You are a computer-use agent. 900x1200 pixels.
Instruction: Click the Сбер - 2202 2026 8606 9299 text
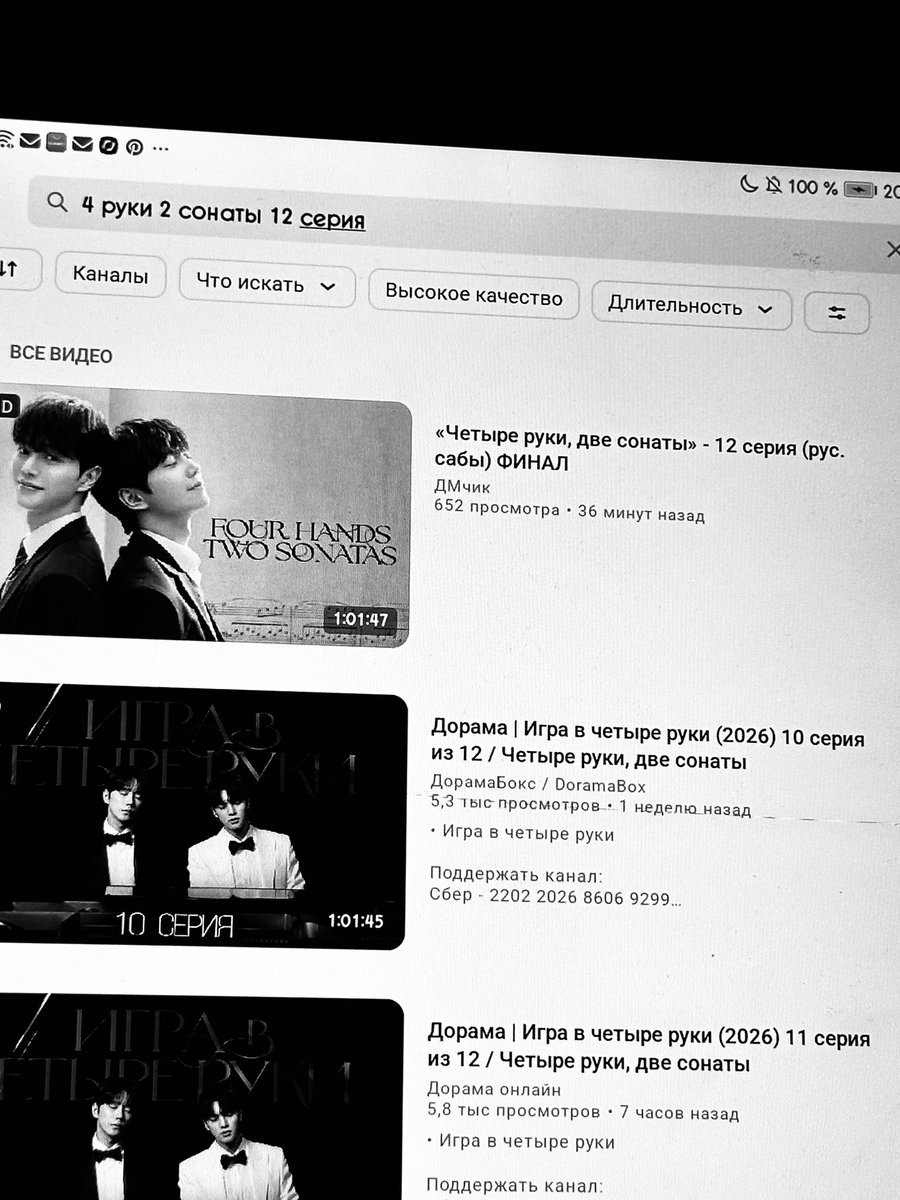[556, 897]
